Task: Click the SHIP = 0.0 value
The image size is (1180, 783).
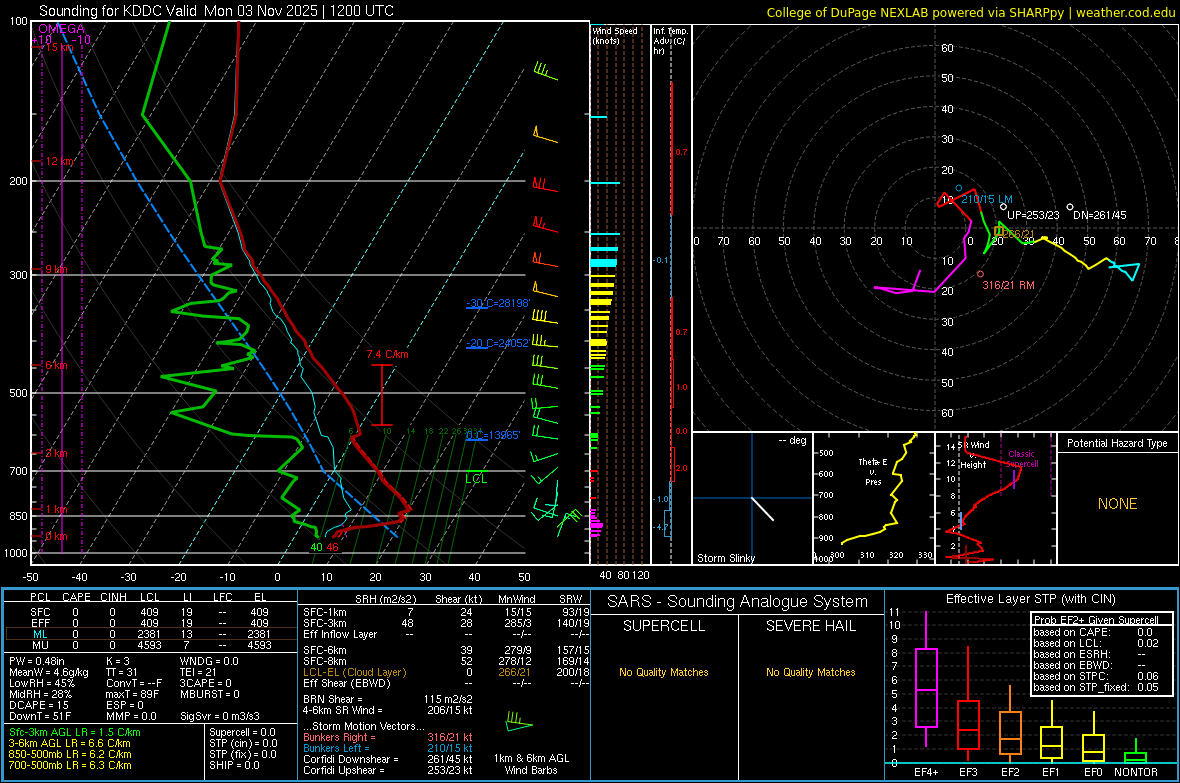Action: point(234,765)
